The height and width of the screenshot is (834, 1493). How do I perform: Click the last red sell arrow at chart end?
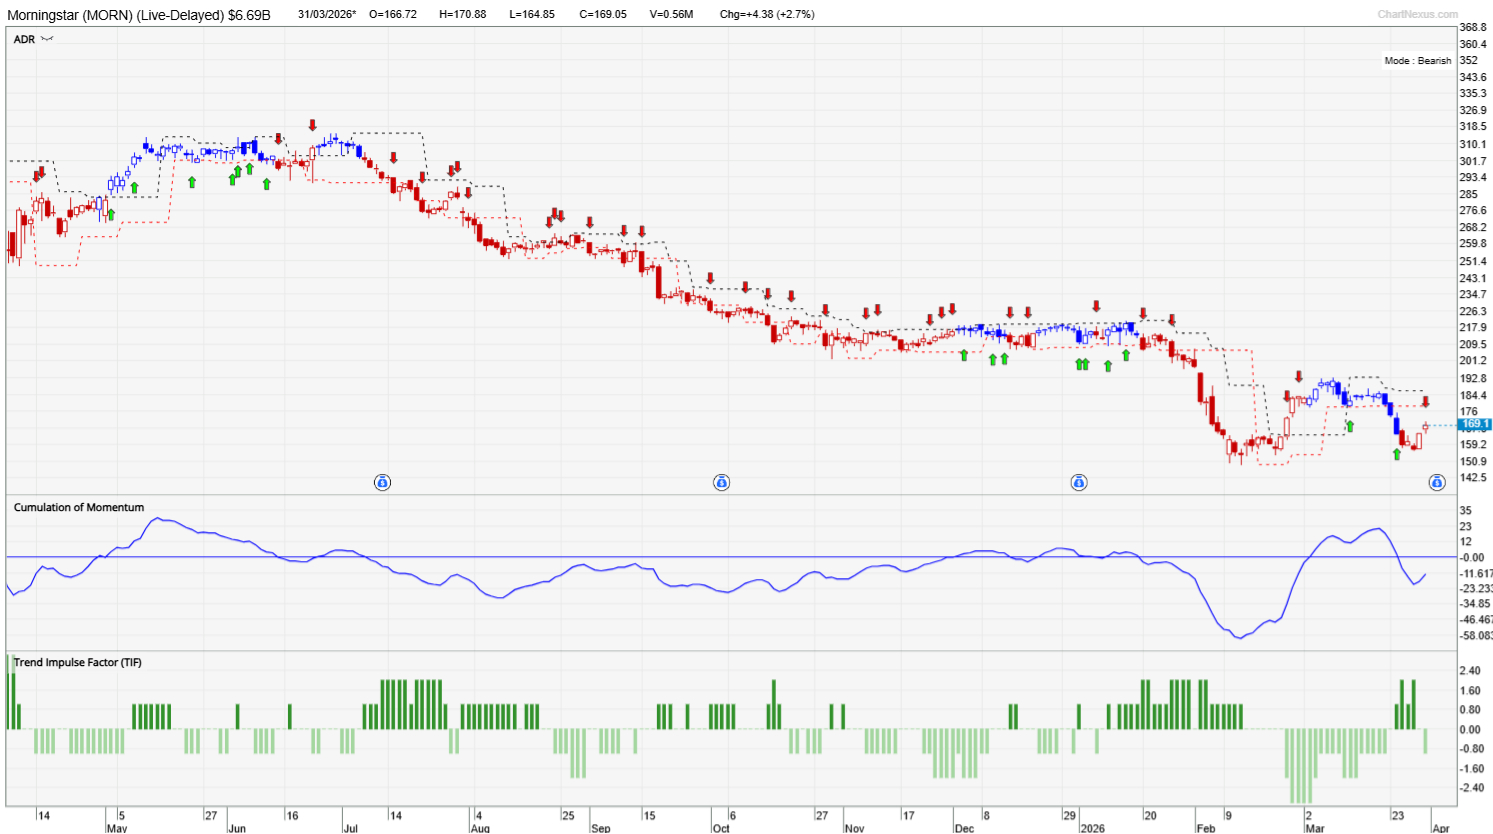click(1426, 402)
